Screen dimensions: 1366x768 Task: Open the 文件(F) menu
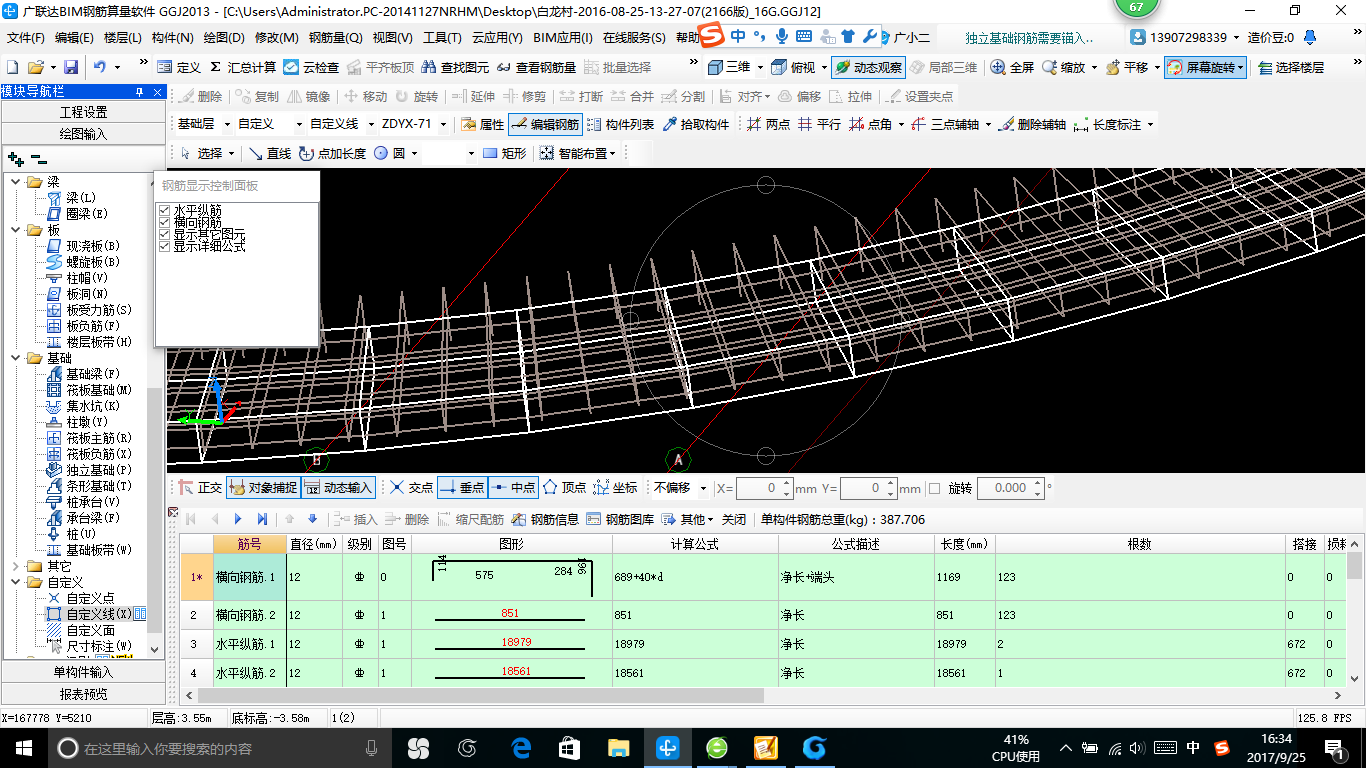tap(25, 38)
